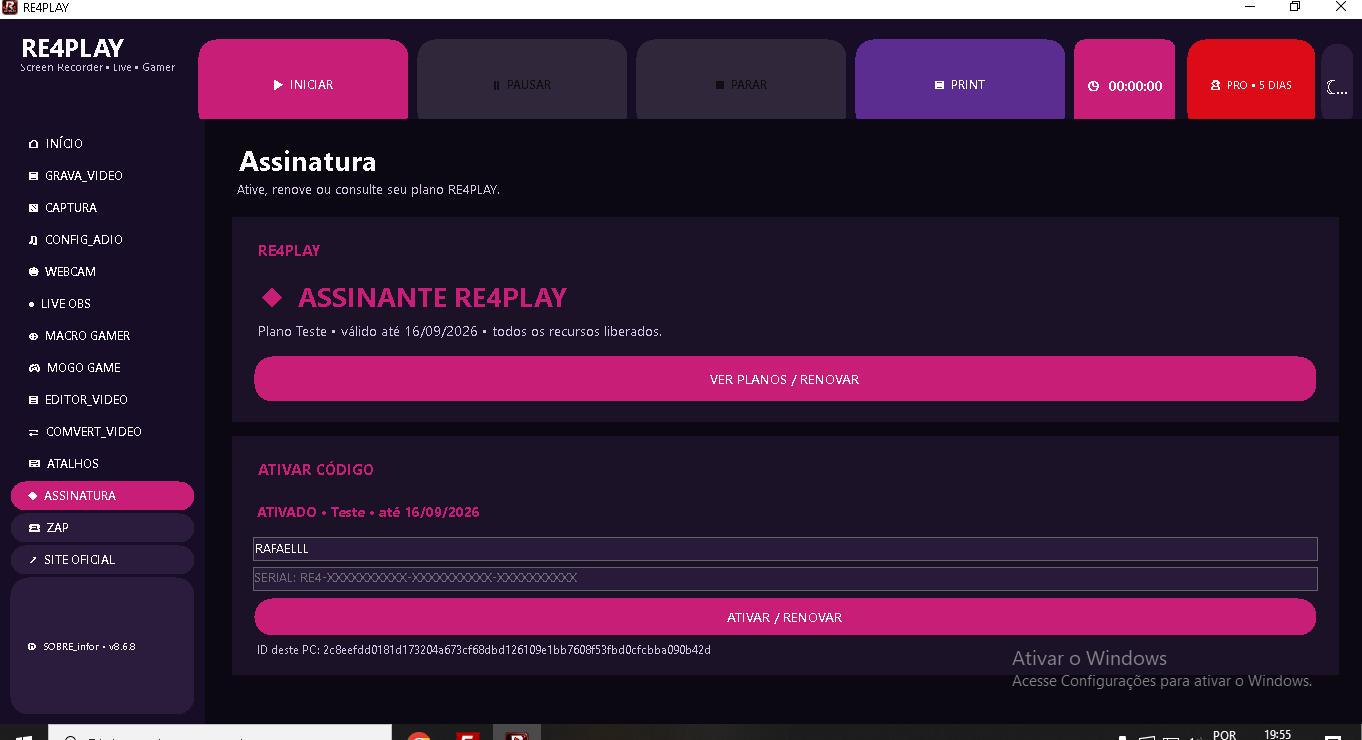Click the 'ID deste PC' hash text
1362x740 pixels.
coord(484,650)
